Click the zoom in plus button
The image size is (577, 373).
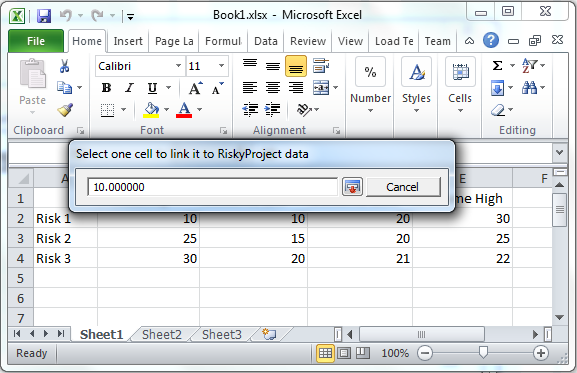[541, 354]
